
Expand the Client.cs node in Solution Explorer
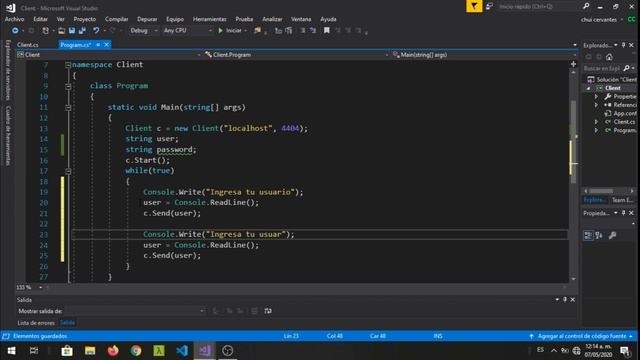point(596,122)
